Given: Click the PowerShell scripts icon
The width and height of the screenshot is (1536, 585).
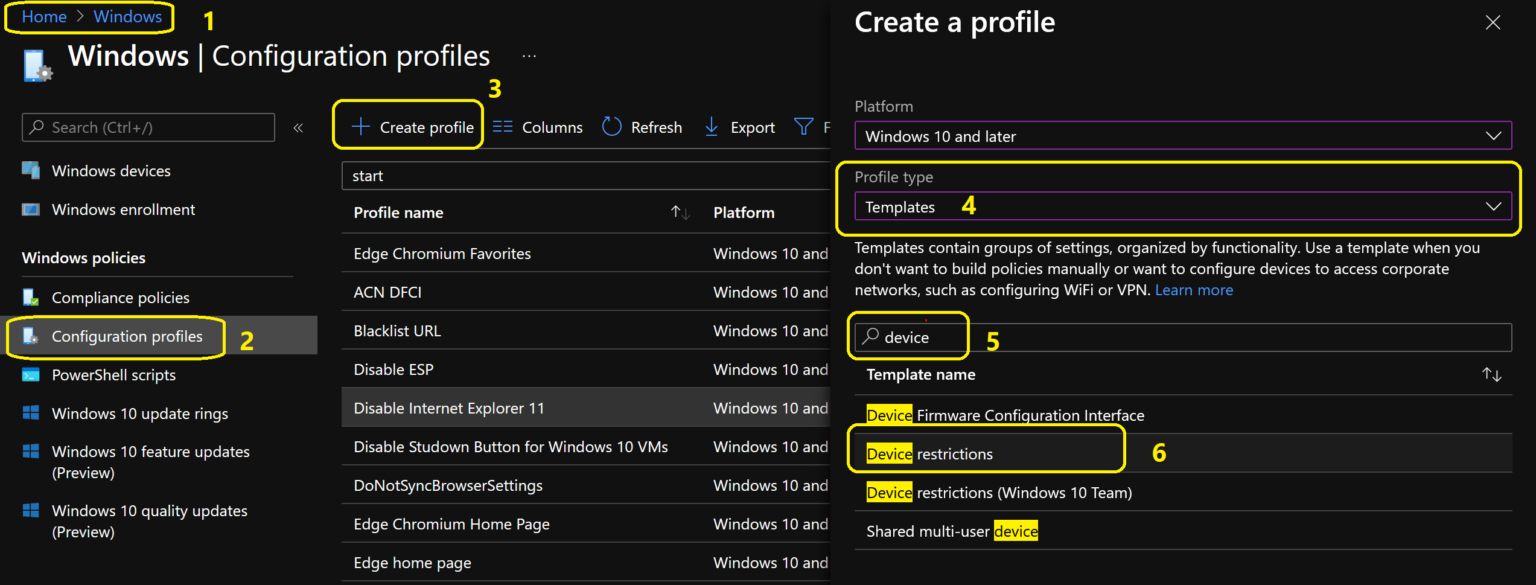Looking at the screenshot, I should click(31, 375).
